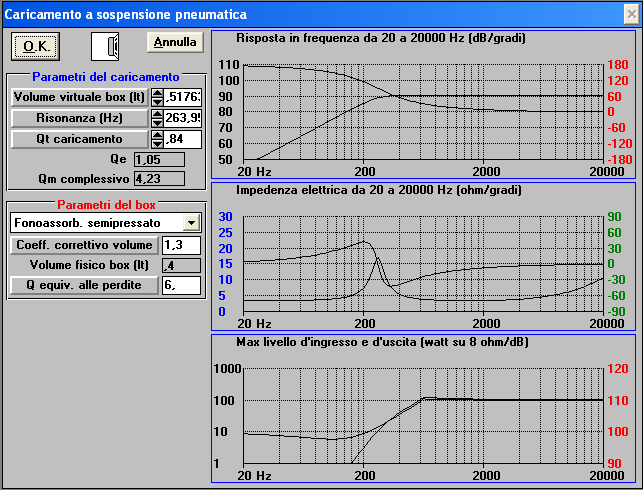Click the Volume fisico box value ,4
This screenshot has height=490, width=643.
click(181, 265)
